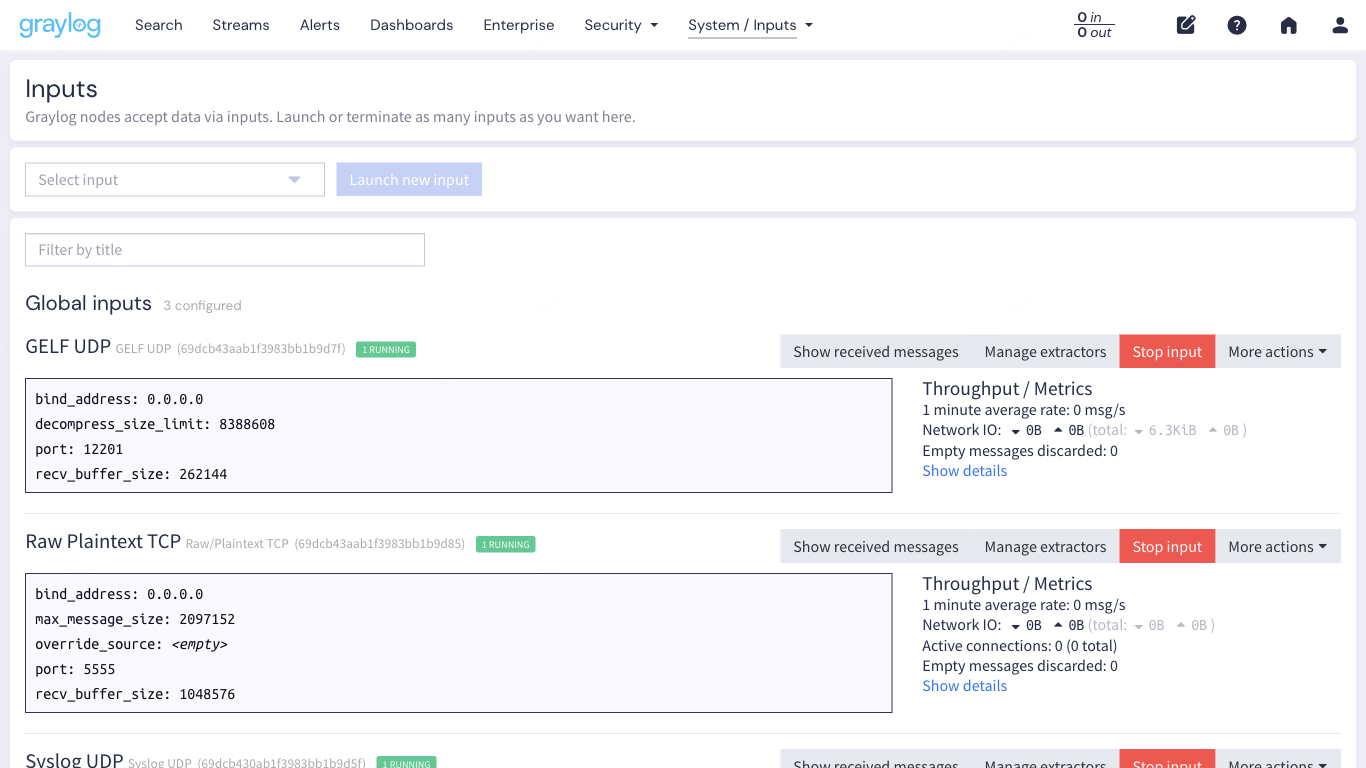Click the home icon in the header
The height and width of the screenshot is (768, 1366).
tap(1288, 25)
